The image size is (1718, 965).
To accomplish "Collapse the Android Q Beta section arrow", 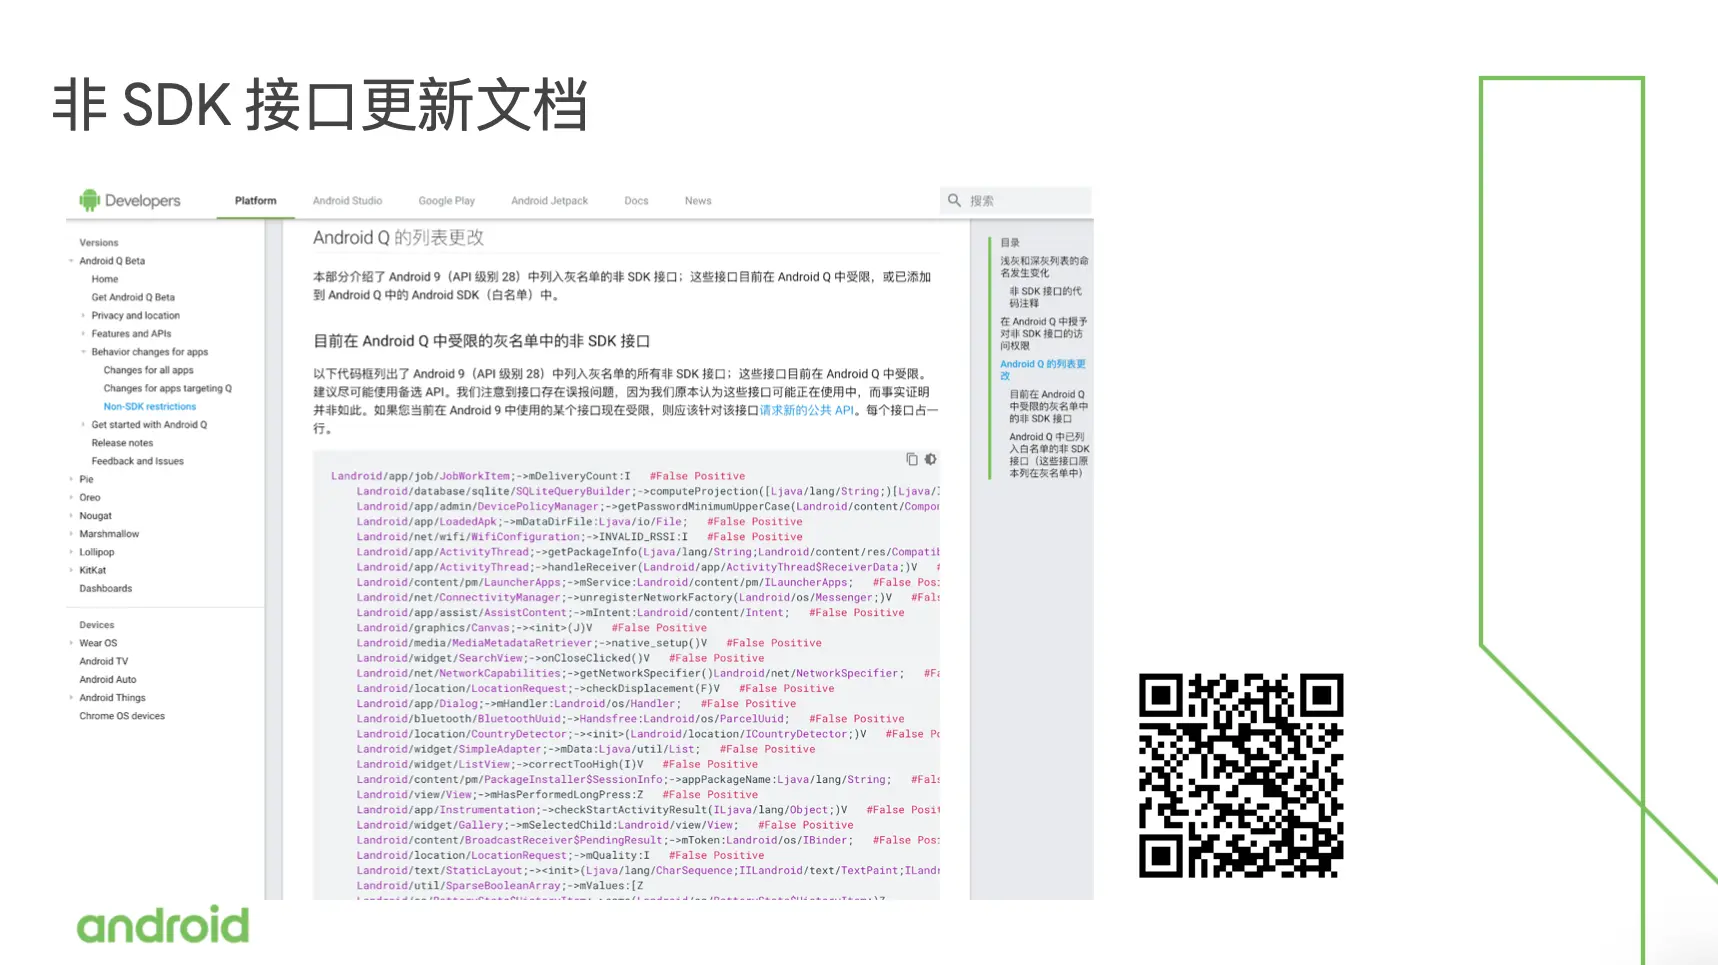I will 71,261.
